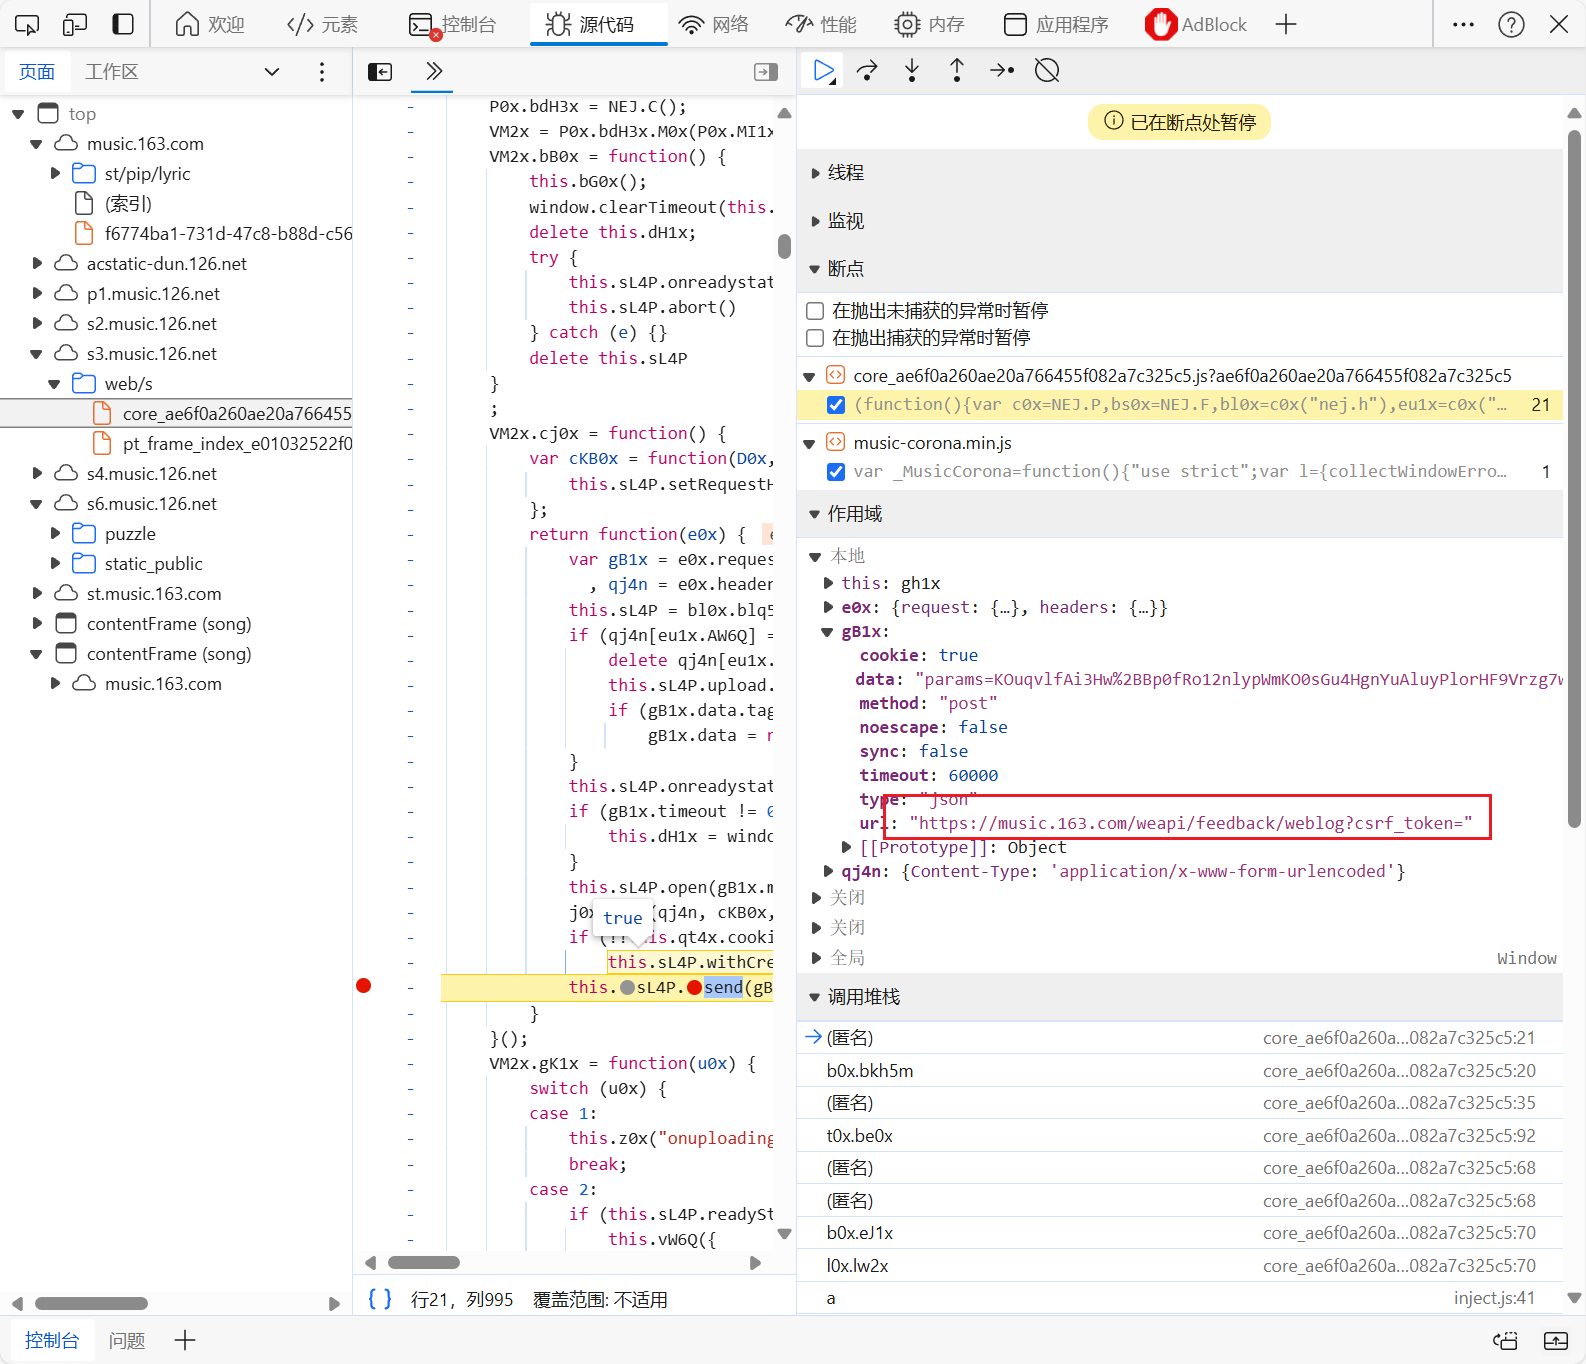Screen dimensions: 1586x1364
Task: Add a drawer tool with plus icon
Action: [185, 1341]
